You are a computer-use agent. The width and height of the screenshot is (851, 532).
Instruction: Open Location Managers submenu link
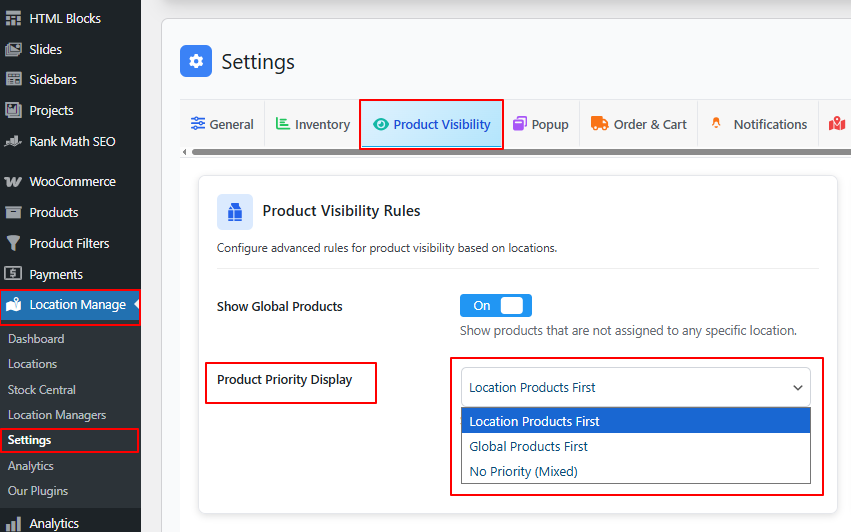[57, 415]
